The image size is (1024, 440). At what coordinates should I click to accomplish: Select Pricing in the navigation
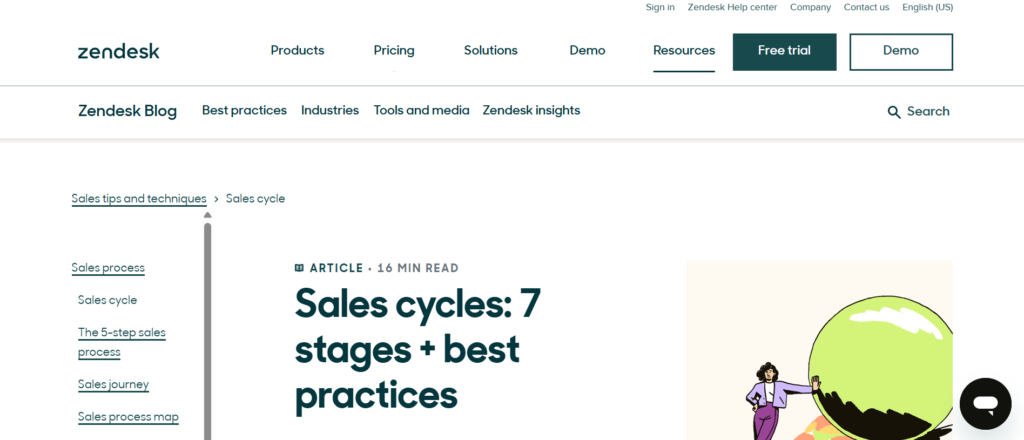point(394,51)
